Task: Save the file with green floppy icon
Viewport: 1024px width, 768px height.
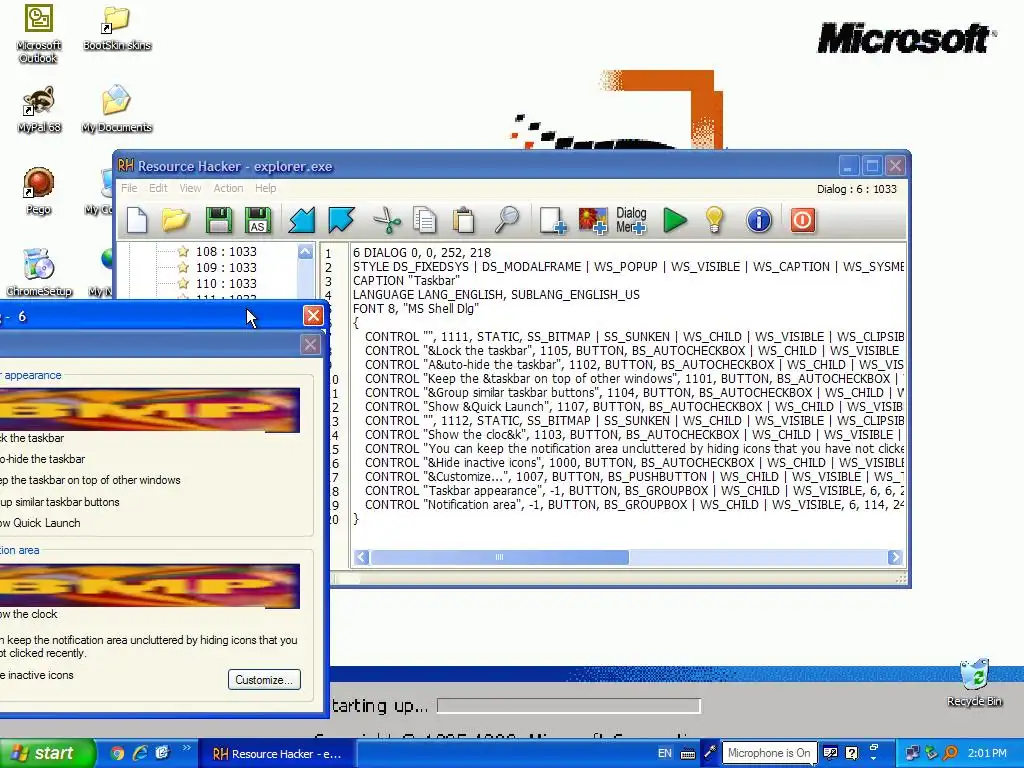Action: click(x=219, y=220)
